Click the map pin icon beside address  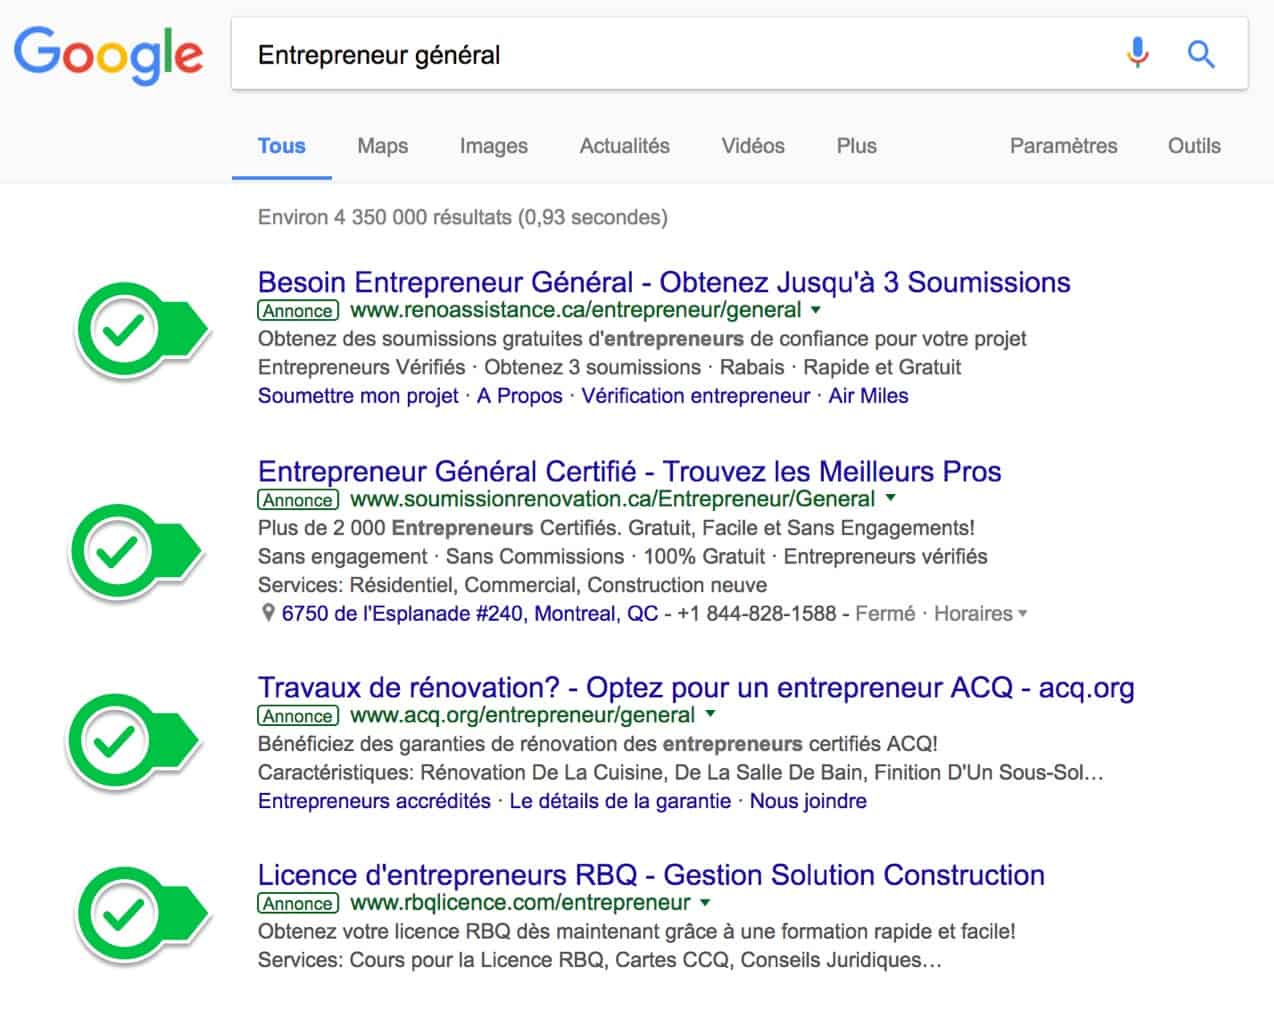[267, 613]
